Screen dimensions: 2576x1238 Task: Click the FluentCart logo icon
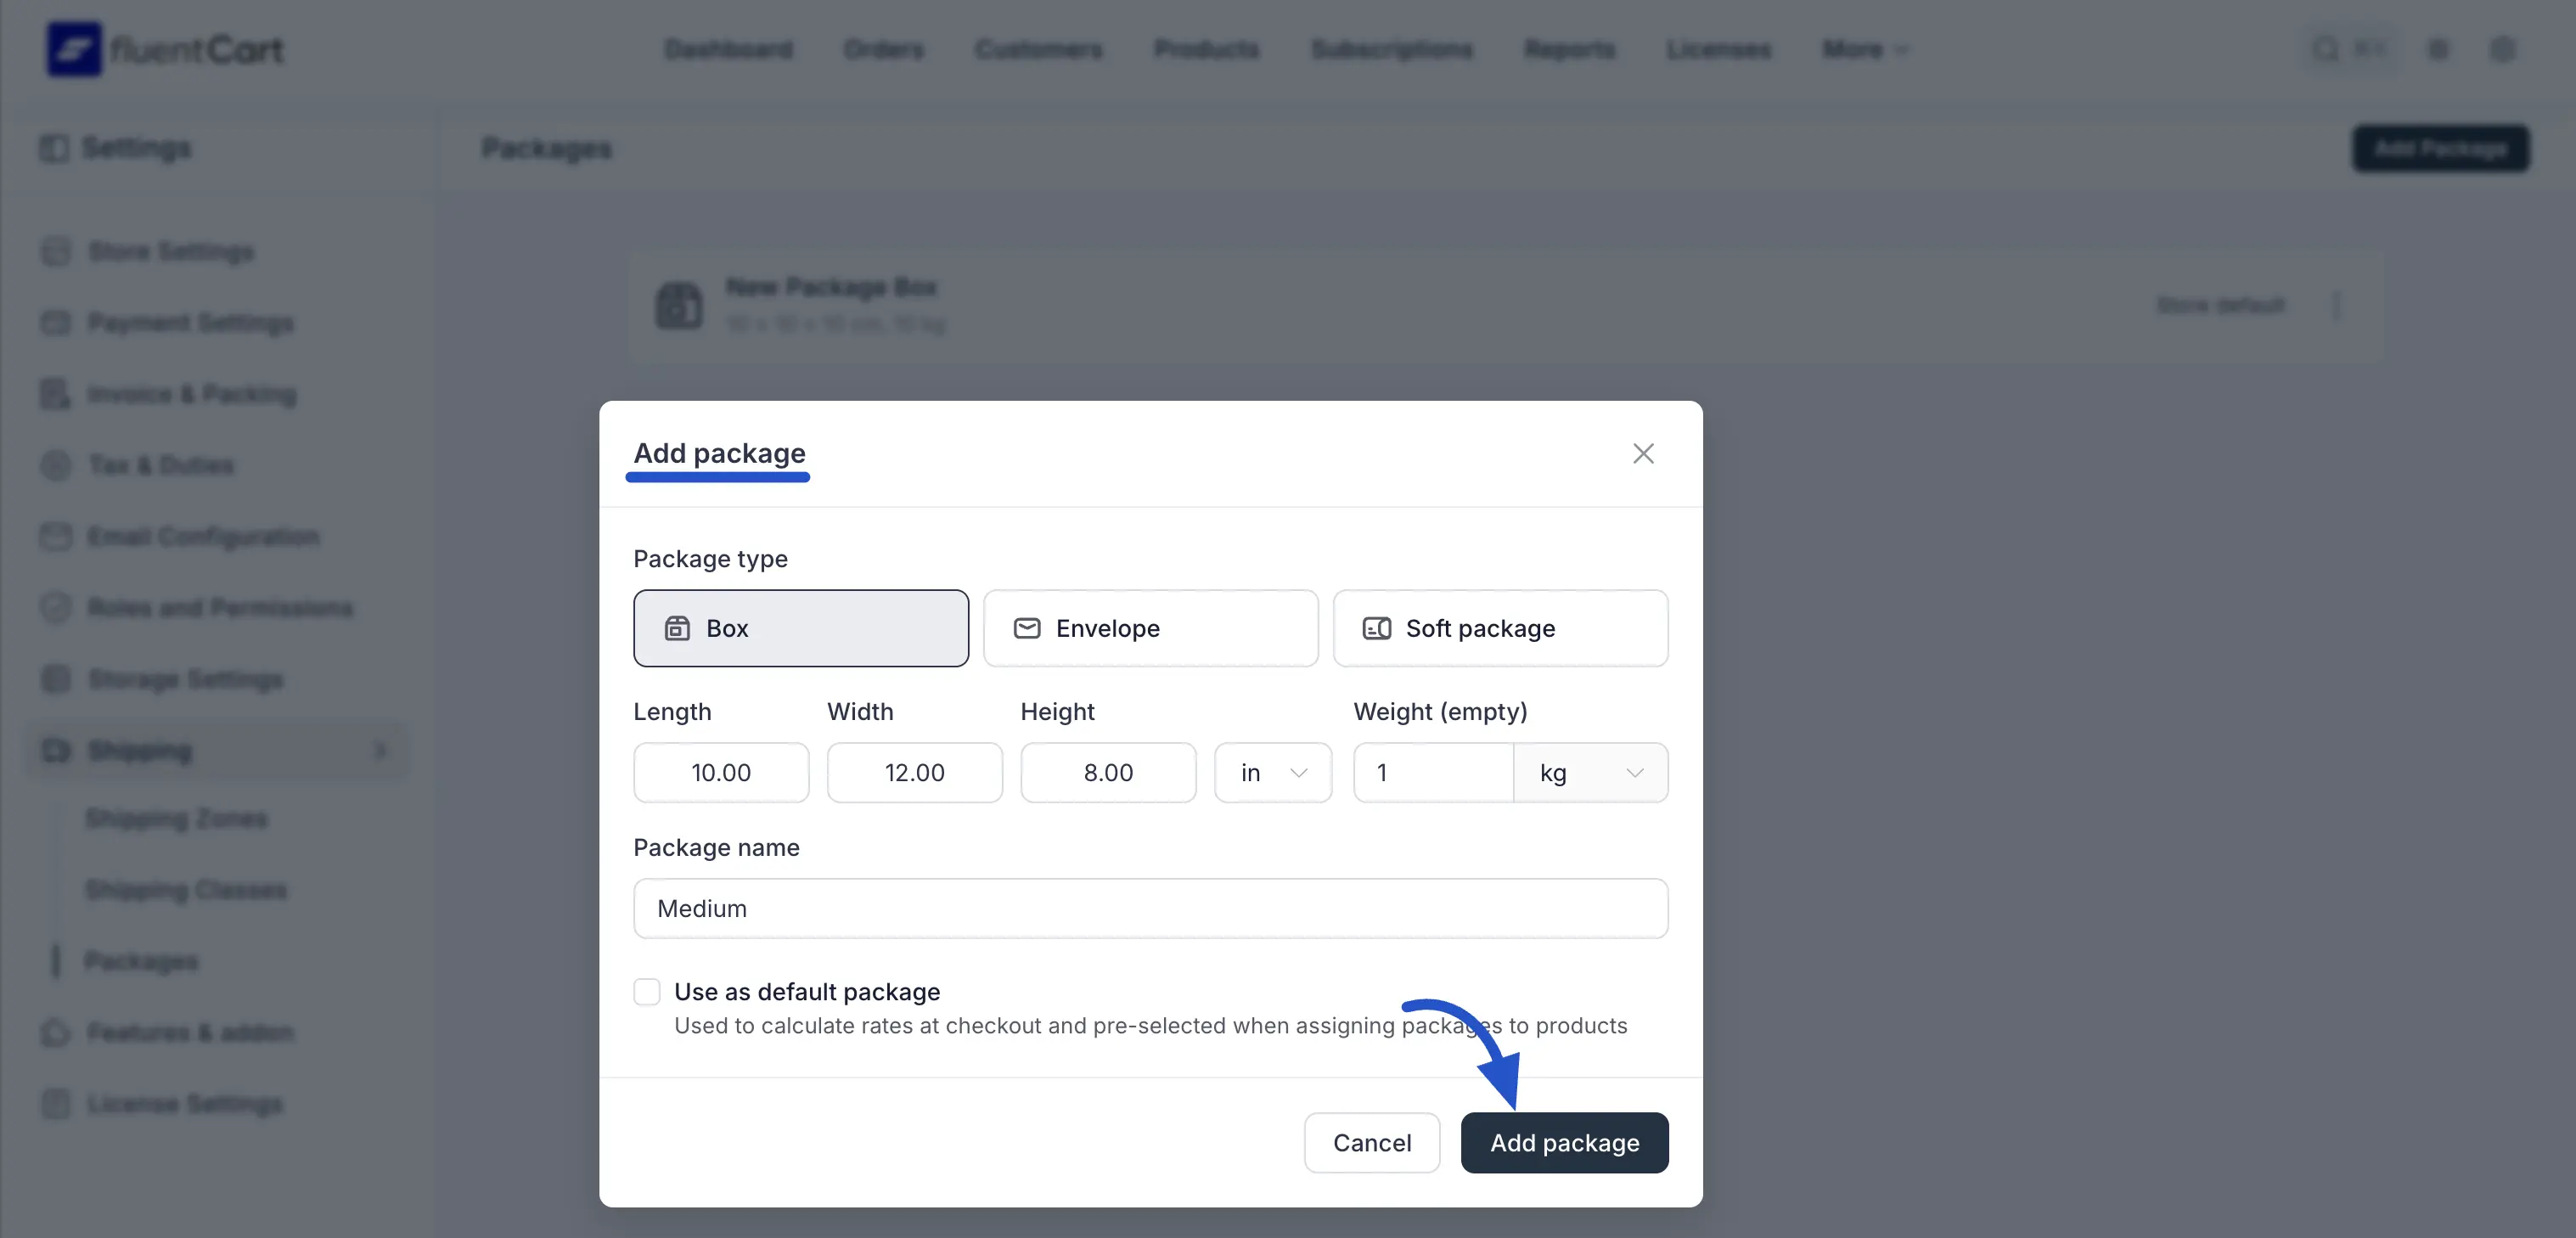[74, 49]
